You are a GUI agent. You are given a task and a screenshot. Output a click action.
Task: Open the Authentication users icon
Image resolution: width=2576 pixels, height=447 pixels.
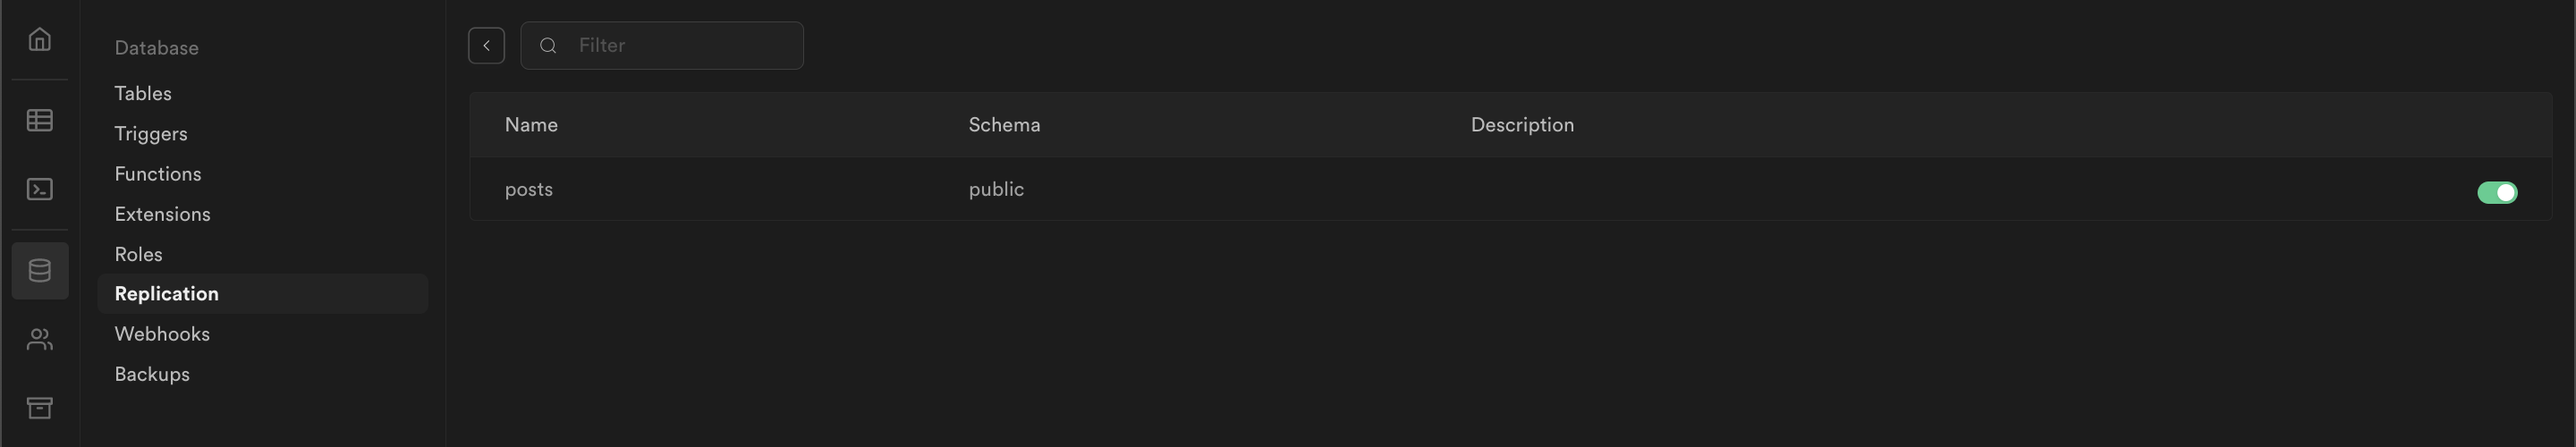point(40,340)
